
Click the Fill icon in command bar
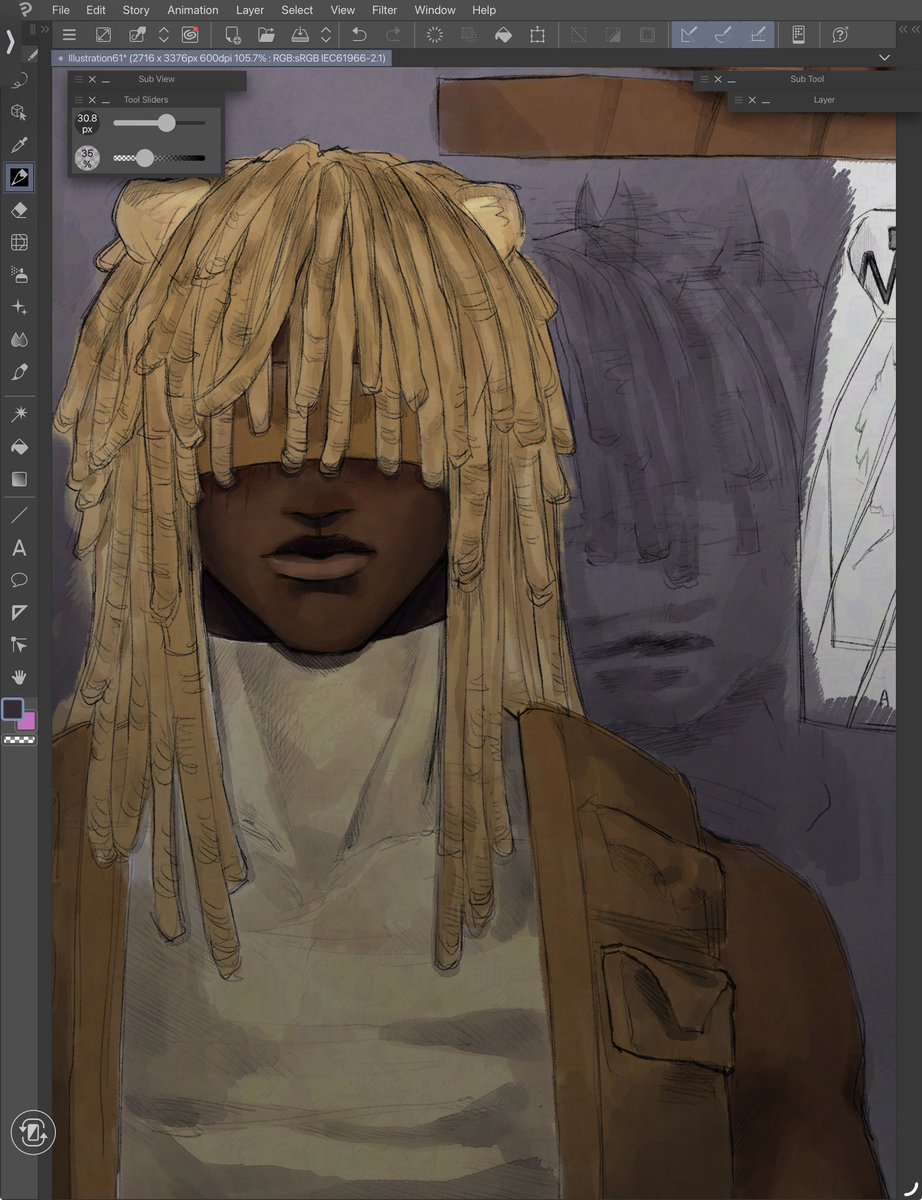tap(504, 35)
